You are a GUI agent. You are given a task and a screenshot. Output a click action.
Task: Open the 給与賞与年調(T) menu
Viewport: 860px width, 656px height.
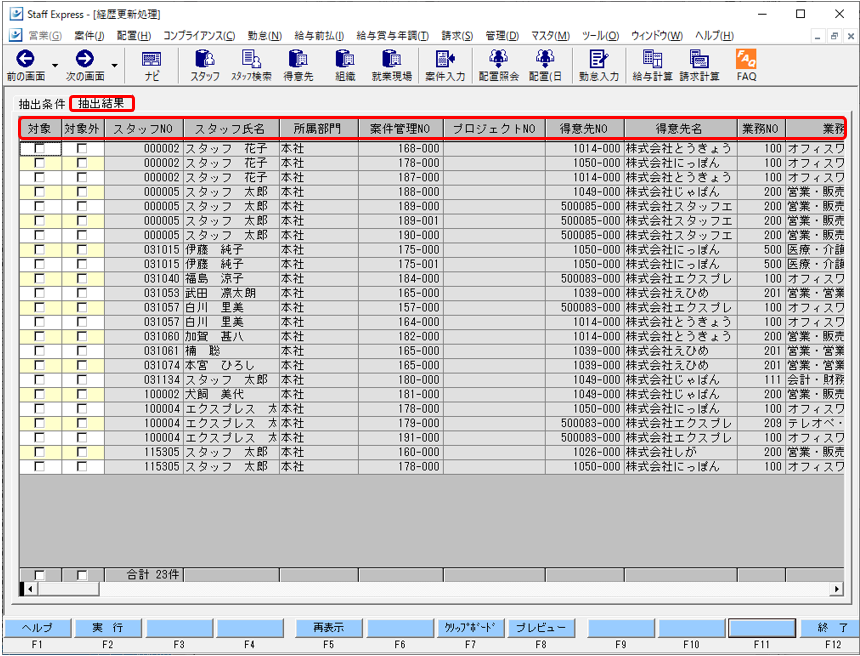click(x=393, y=36)
